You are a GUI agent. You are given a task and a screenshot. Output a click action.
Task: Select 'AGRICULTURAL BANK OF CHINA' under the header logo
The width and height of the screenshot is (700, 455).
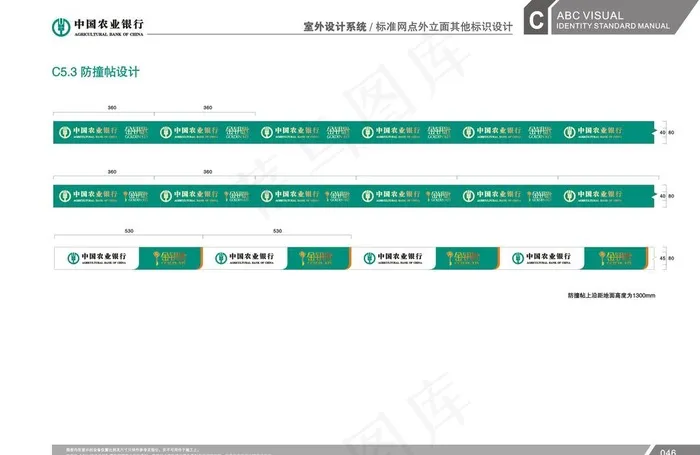109,34
